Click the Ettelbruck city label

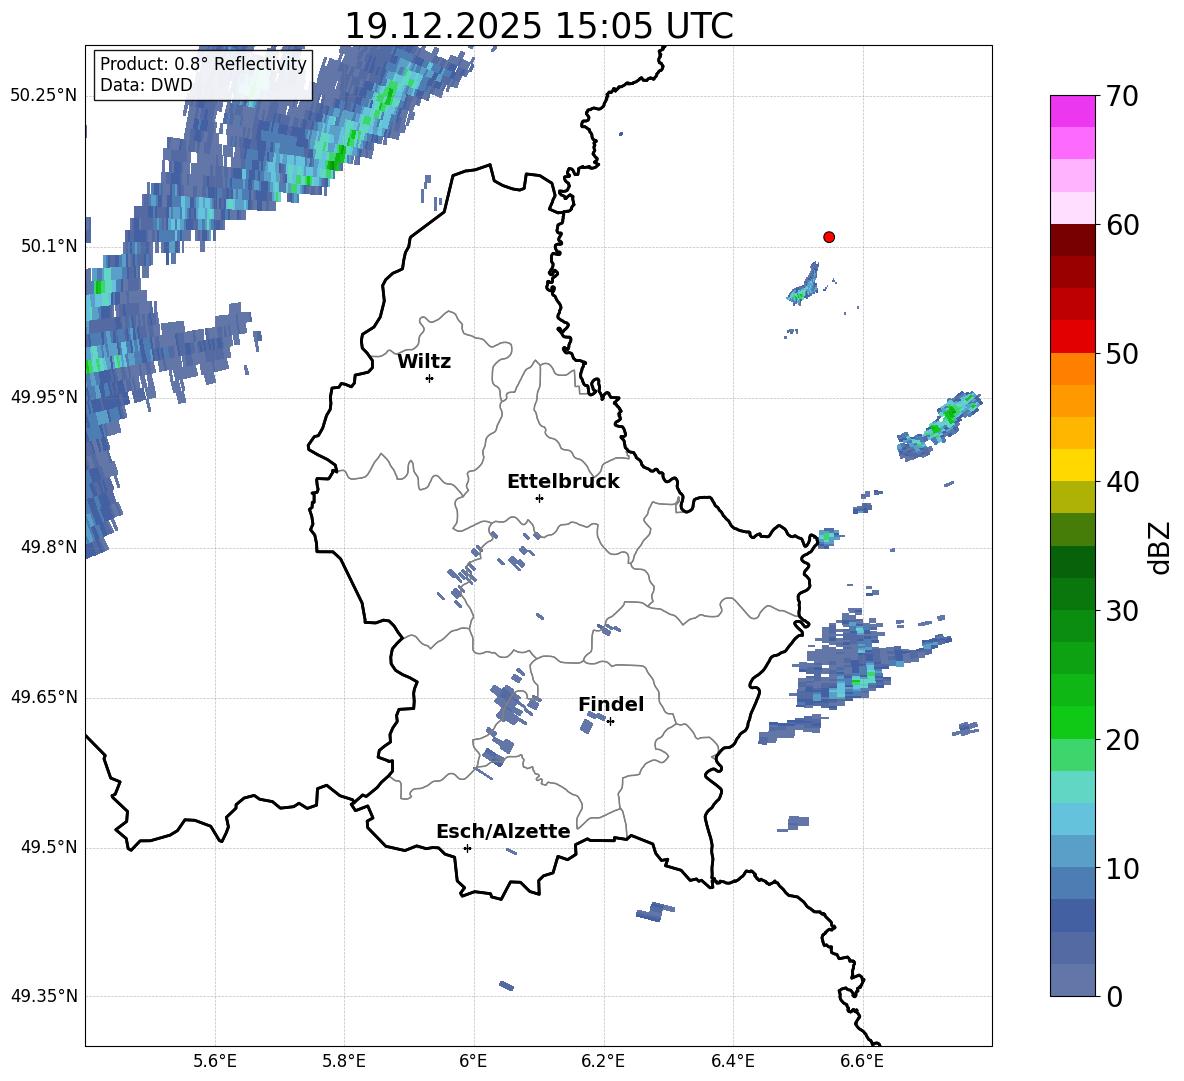pos(563,482)
